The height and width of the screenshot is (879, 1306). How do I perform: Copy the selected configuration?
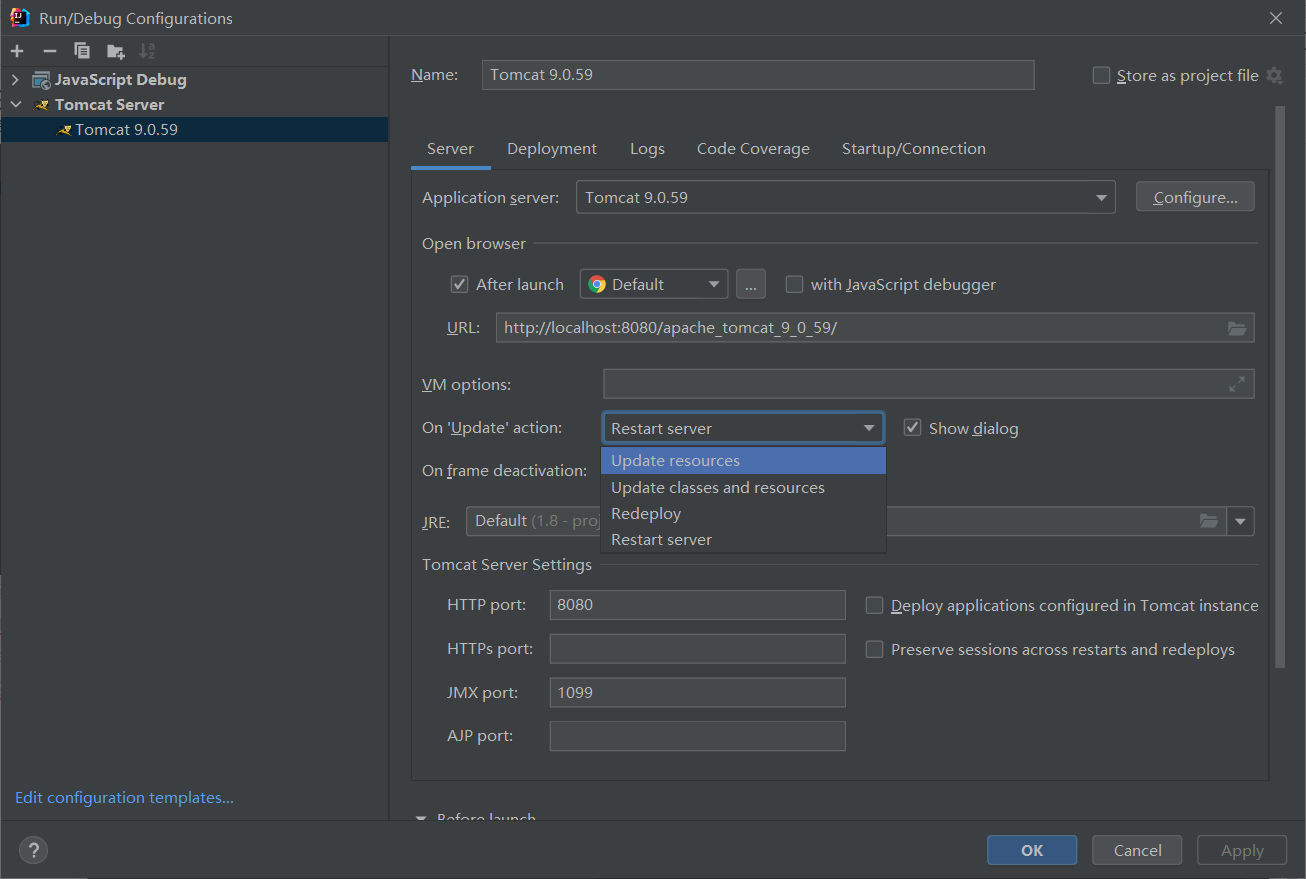(x=82, y=51)
